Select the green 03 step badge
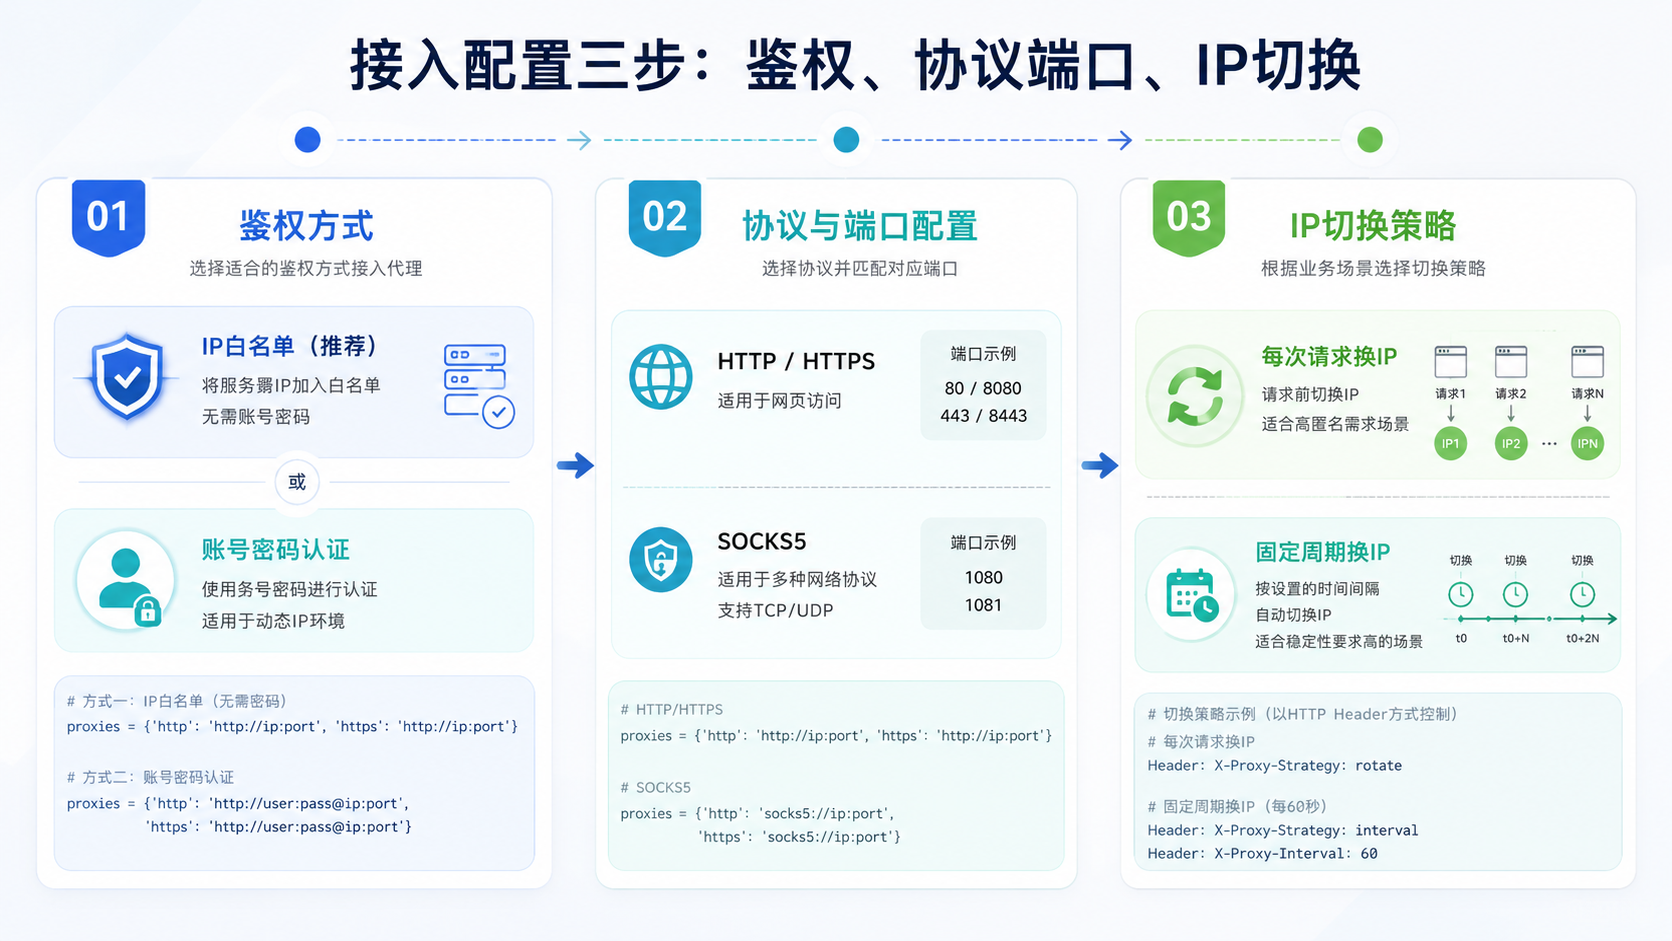 coord(1189,217)
